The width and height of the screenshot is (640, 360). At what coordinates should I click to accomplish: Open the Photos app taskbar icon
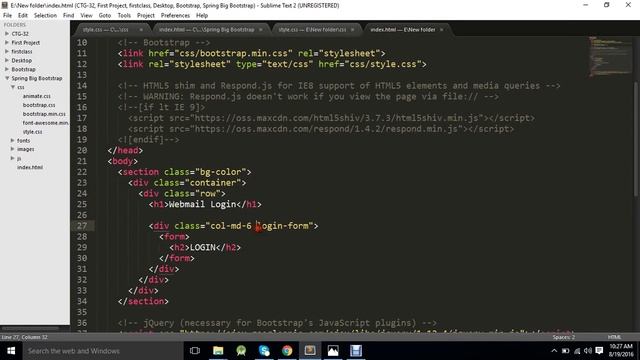[x=333, y=351]
